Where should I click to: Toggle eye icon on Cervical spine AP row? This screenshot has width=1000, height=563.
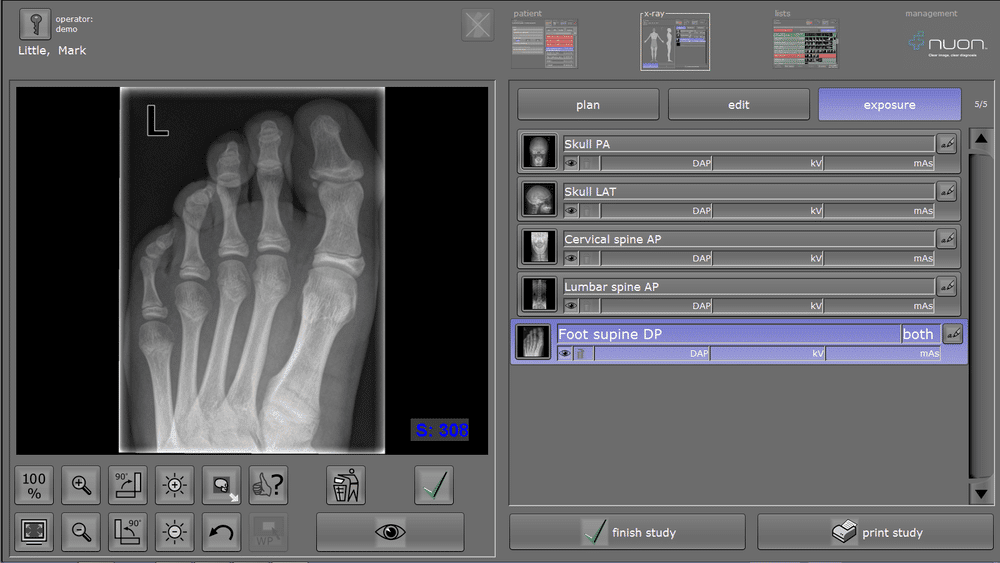tap(571, 258)
